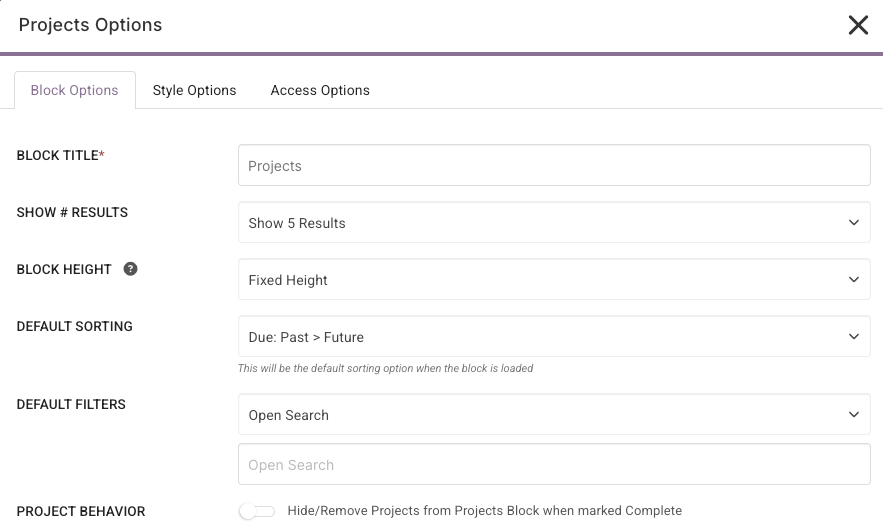This screenshot has height=528, width=883.
Task: Click the Block Title text field
Action: [x=553, y=166]
